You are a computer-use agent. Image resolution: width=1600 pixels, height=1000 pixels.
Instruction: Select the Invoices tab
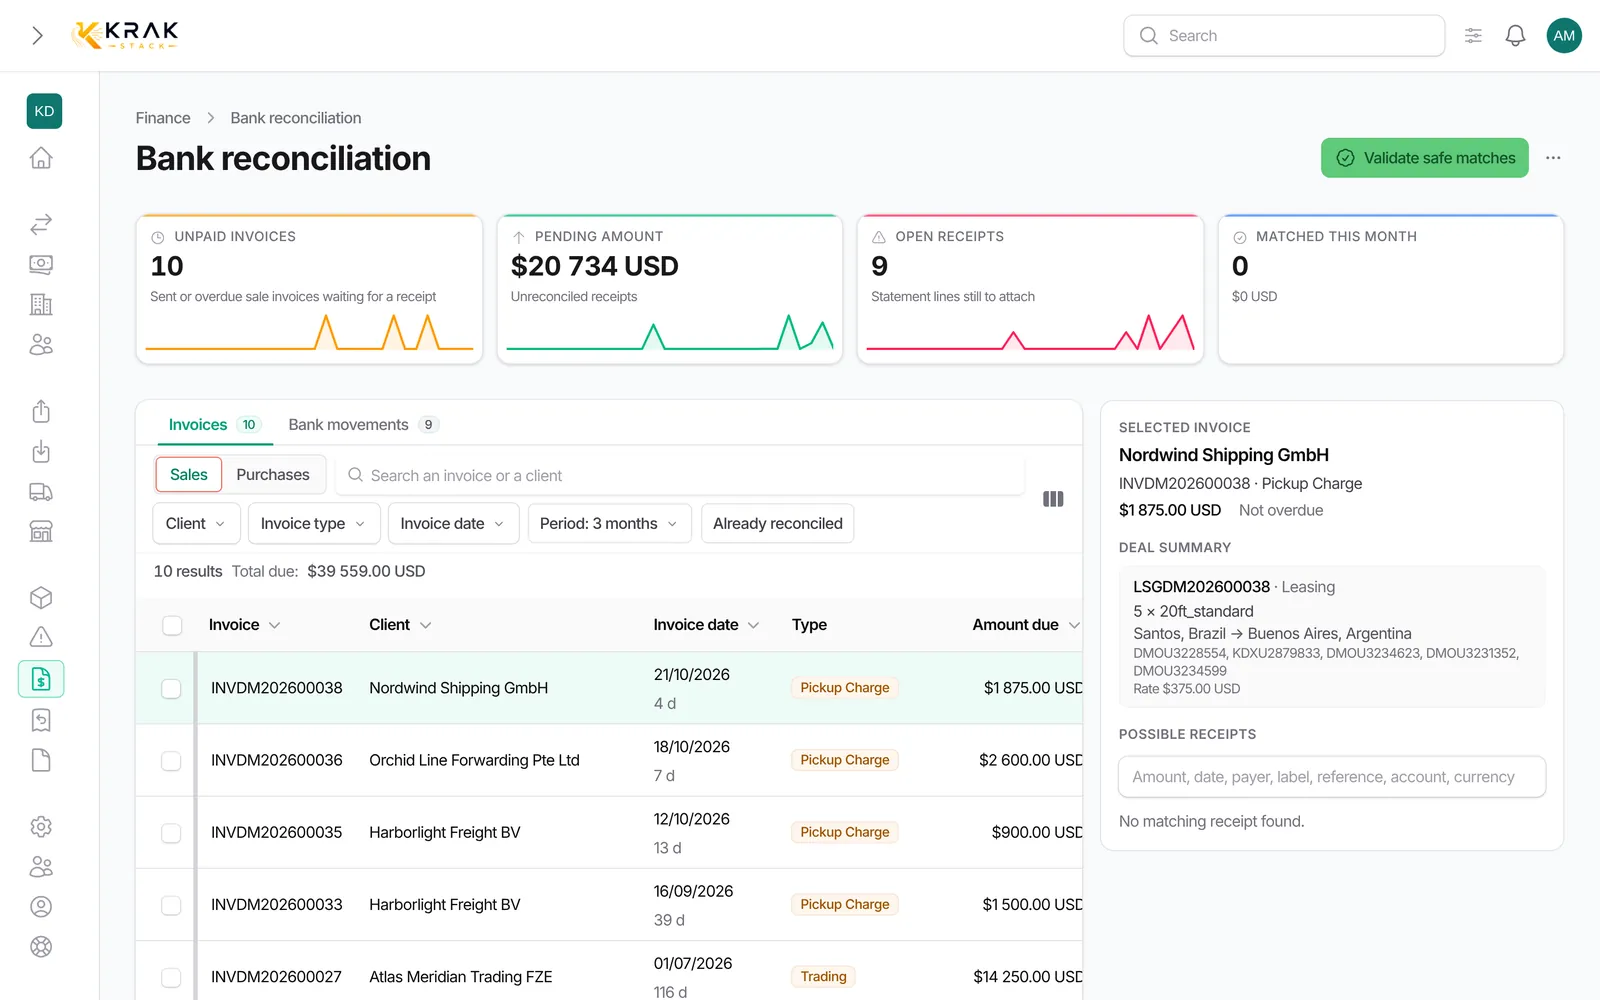pos(214,425)
